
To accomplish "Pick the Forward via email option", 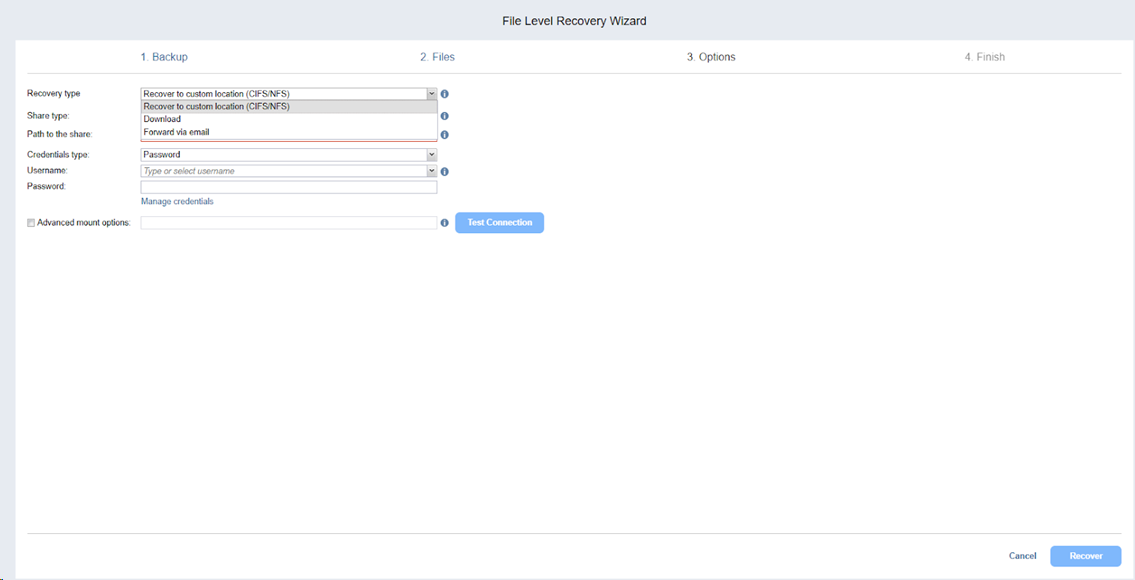I will 176,132.
